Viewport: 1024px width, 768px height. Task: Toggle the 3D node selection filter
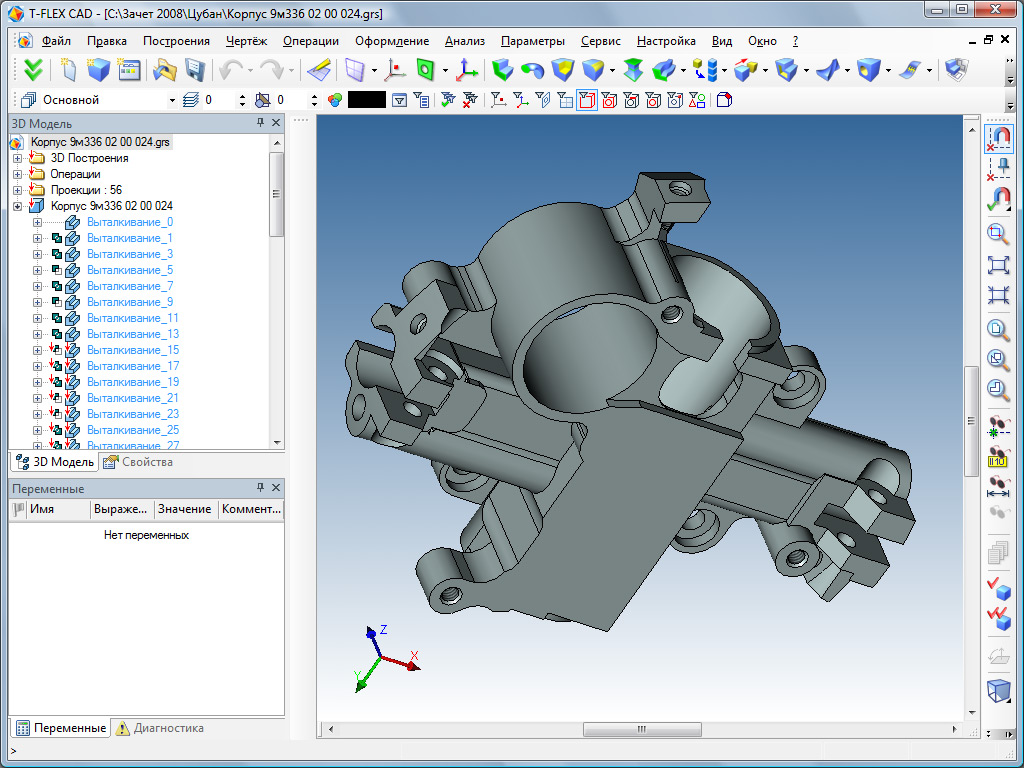(x=498, y=100)
